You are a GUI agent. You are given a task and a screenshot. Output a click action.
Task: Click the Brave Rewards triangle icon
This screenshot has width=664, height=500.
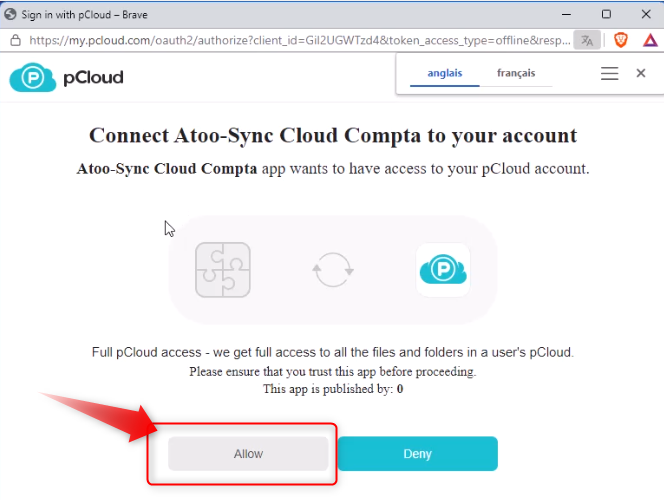(x=650, y=40)
